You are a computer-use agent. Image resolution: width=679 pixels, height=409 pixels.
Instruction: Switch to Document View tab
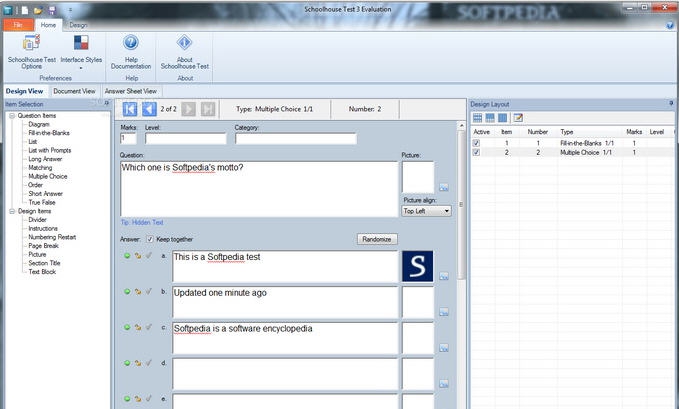click(74, 91)
